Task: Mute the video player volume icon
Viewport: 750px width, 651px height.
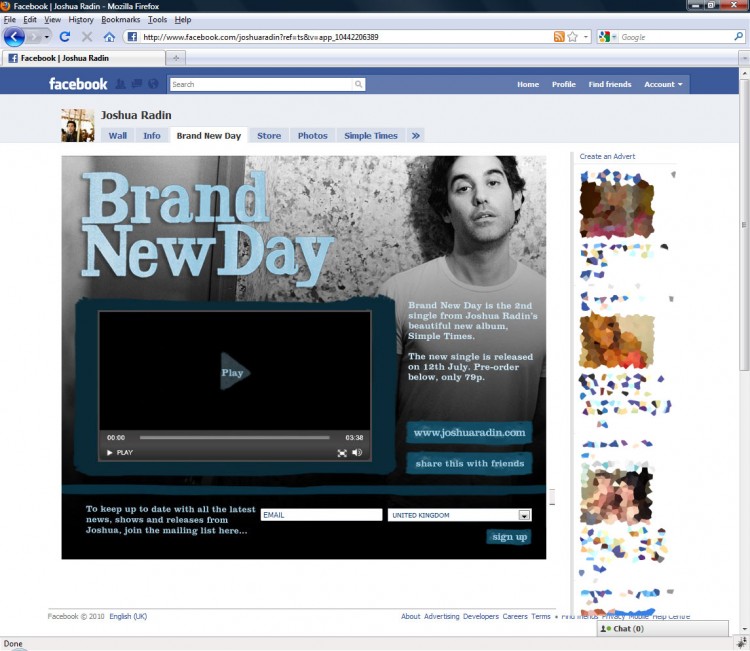Action: [x=357, y=452]
